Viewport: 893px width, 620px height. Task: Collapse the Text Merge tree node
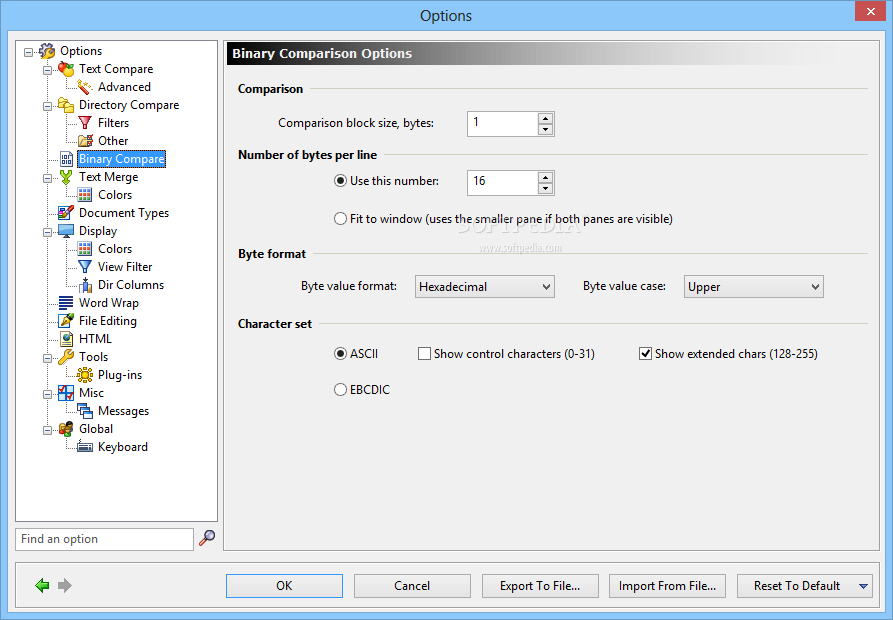[47, 178]
